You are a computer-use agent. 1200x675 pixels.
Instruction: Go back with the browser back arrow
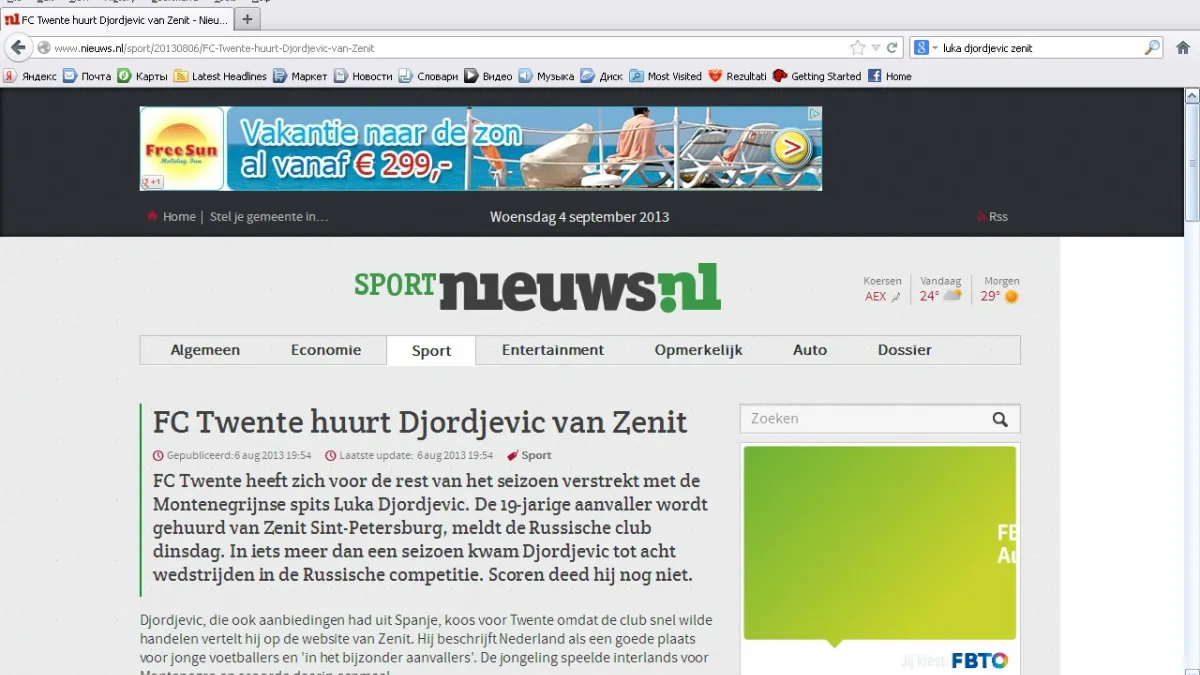(18, 47)
